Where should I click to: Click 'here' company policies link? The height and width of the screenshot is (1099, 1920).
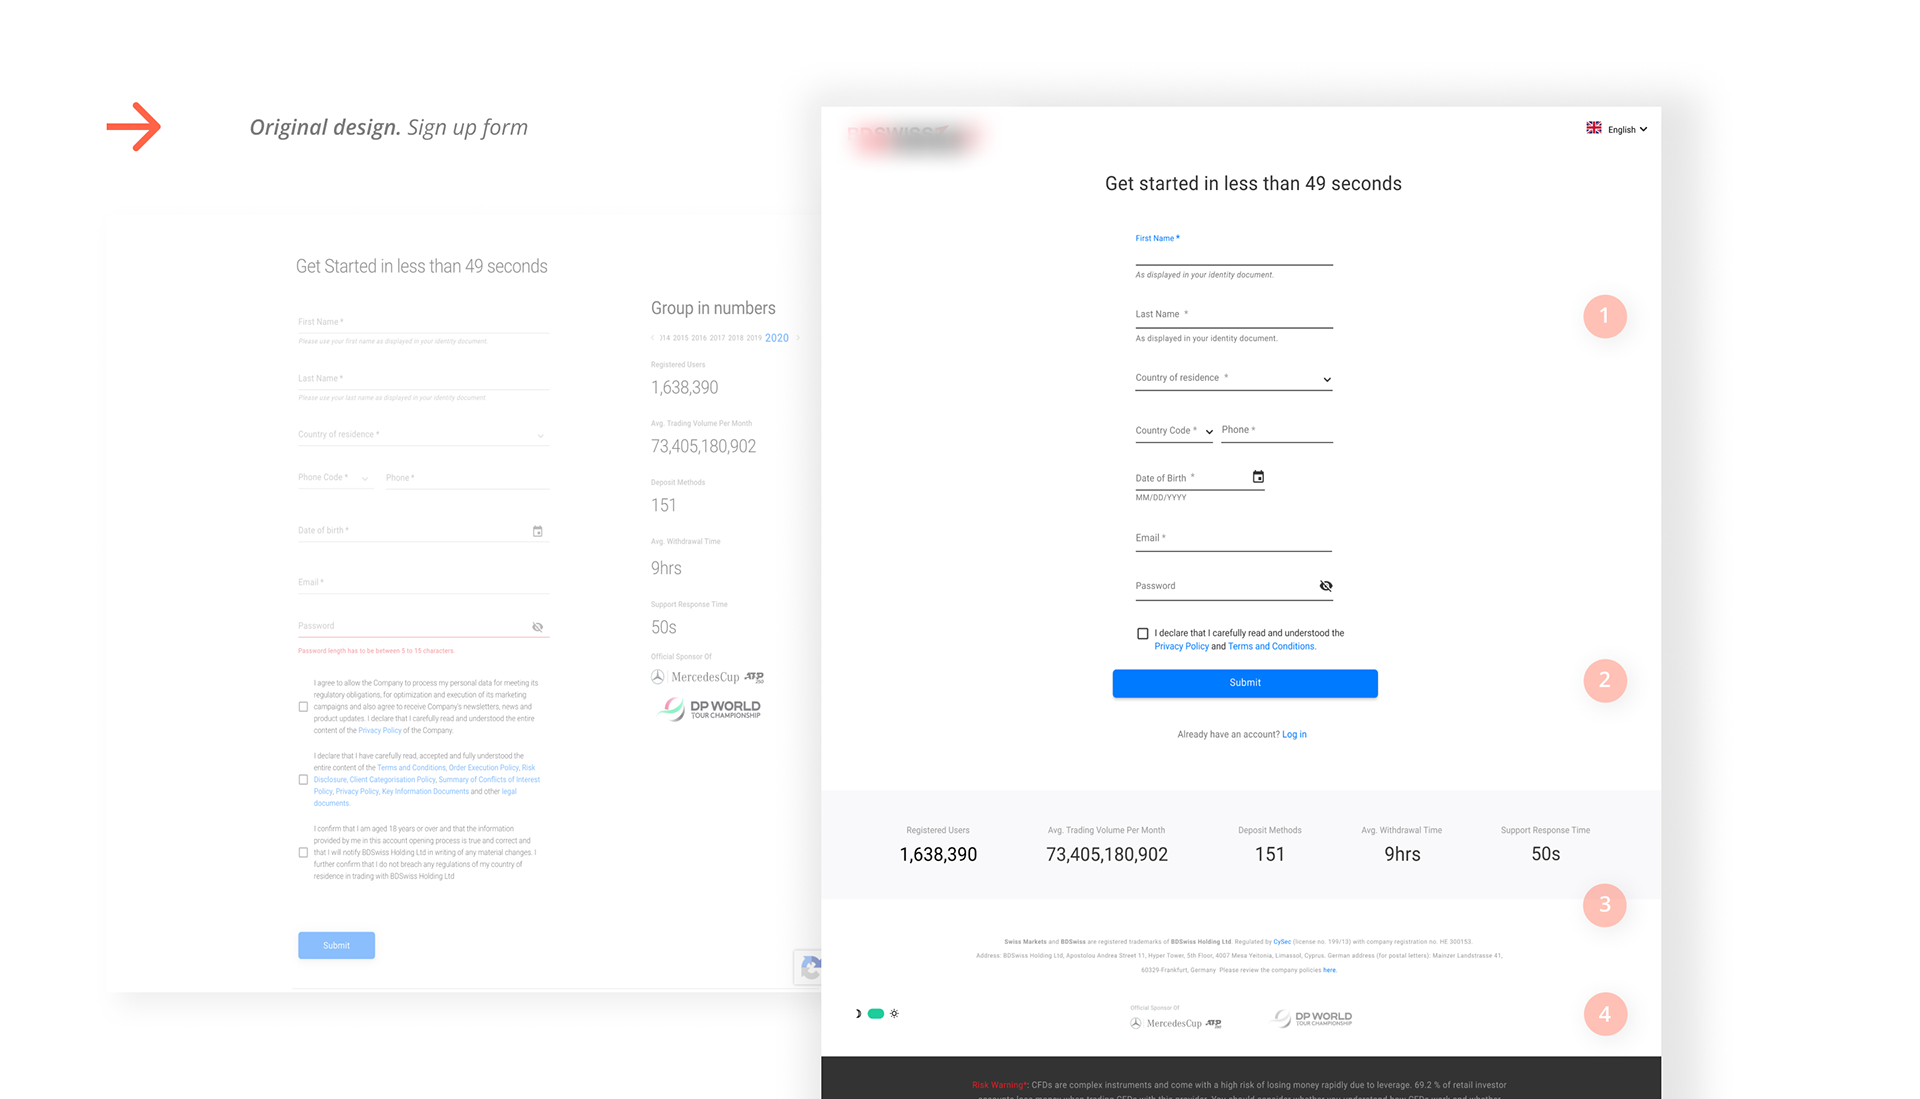[x=1329, y=970]
